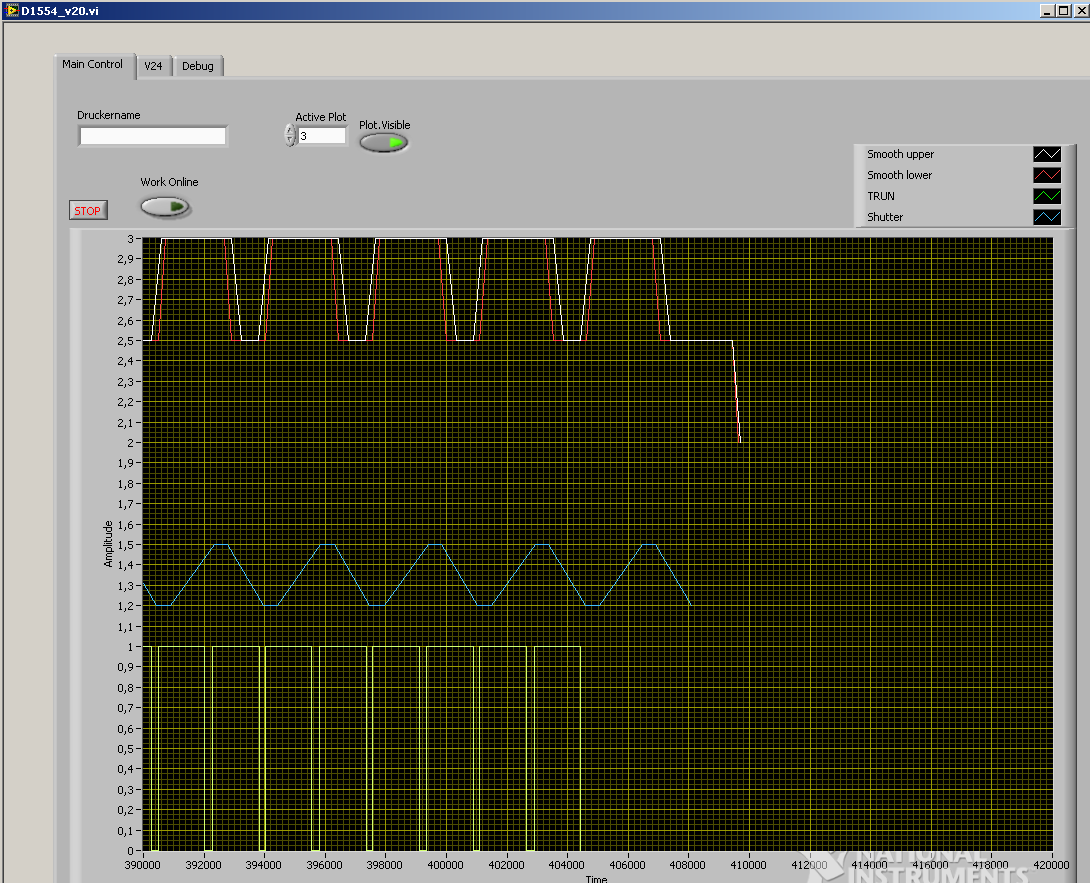
Task: Open the TRUN plot legend icon
Action: tap(1046, 196)
